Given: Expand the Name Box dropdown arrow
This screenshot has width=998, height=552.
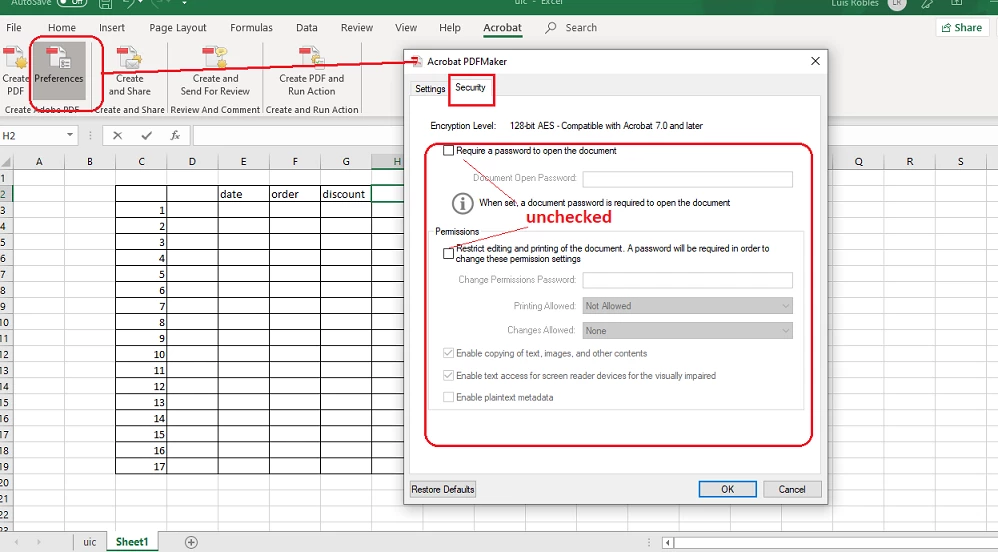Looking at the screenshot, I should pos(70,136).
